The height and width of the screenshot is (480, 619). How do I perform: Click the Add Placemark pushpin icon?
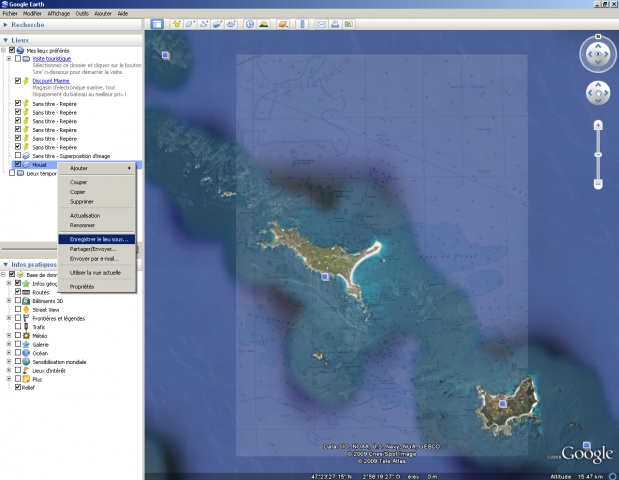click(x=176, y=24)
